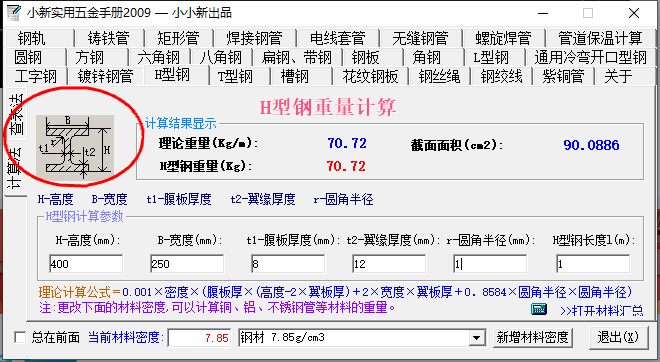Go to the 电线套管 tab
Viewport: 660px width, 362px height.
[338, 38]
